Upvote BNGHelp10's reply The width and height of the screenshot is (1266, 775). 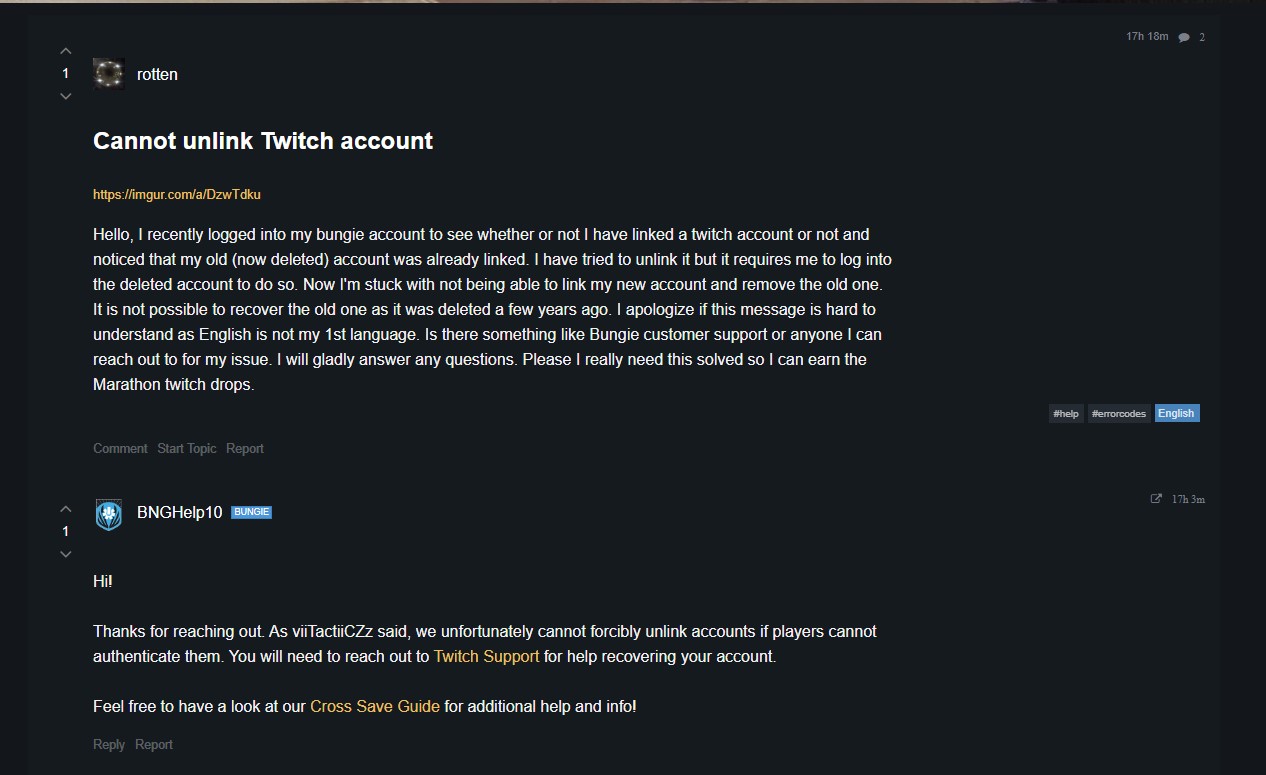[x=66, y=509]
